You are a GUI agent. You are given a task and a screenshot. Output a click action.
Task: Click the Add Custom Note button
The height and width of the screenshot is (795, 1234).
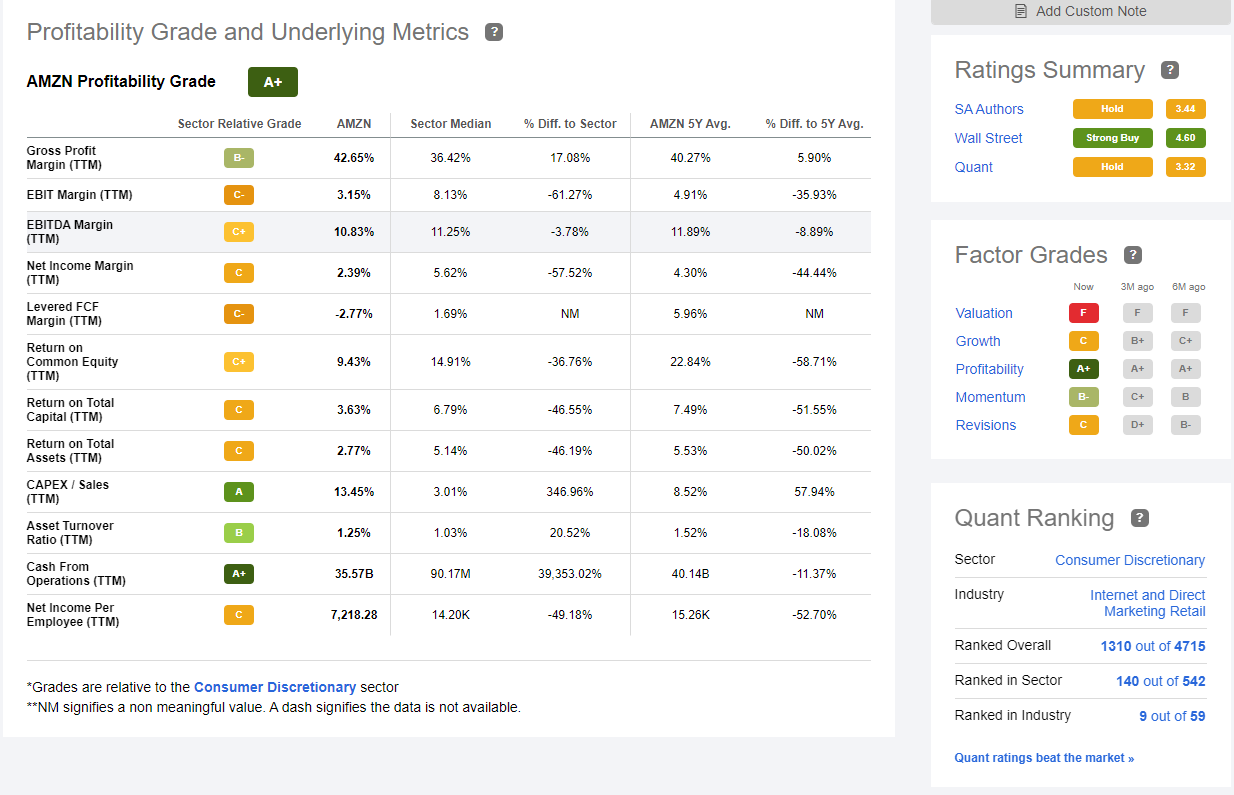(1081, 11)
